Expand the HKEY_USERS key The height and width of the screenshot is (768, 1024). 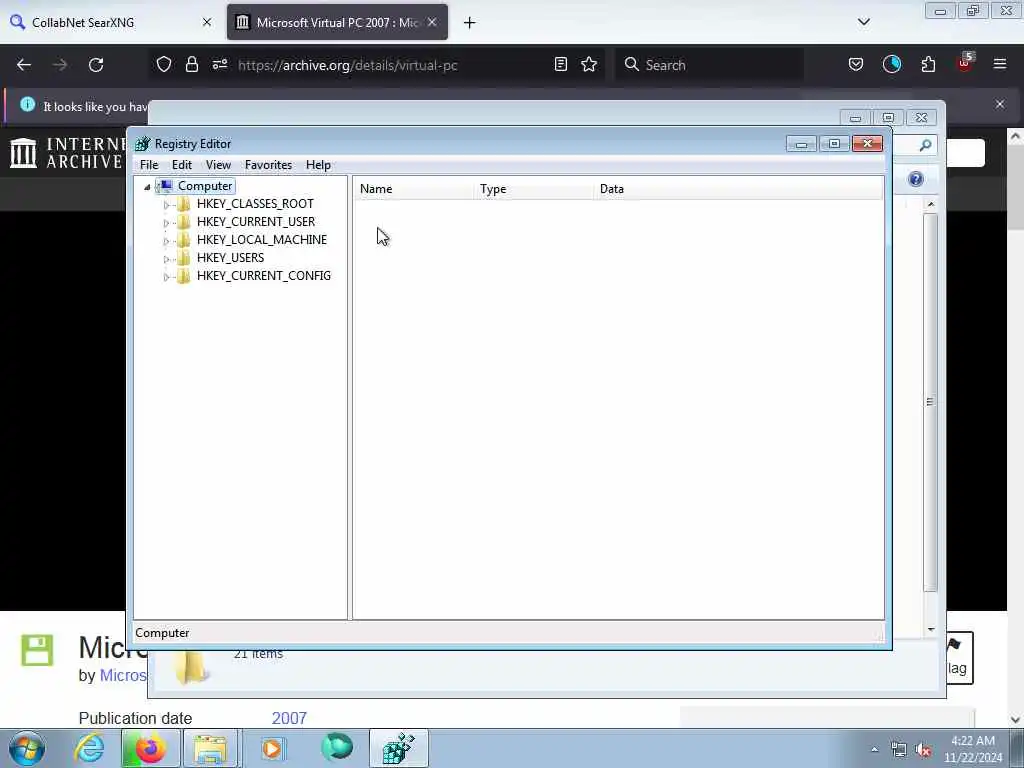pos(166,259)
